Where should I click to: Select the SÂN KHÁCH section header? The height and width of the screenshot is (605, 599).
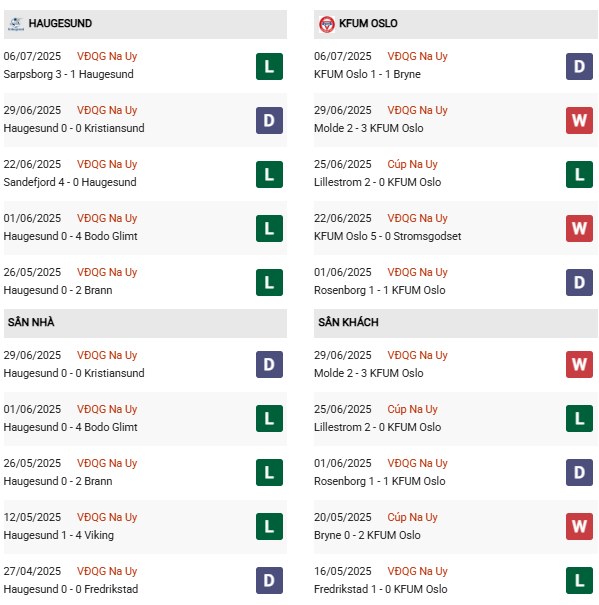point(455,323)
